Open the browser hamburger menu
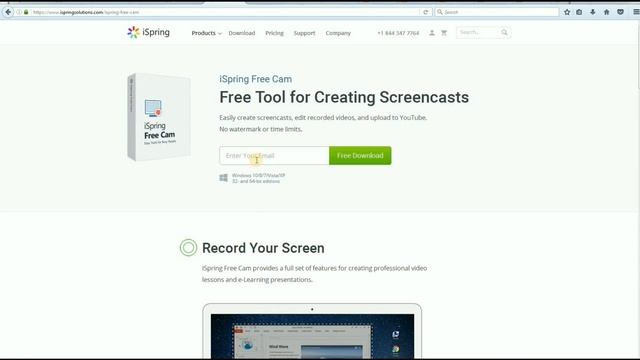 (636, 12)
